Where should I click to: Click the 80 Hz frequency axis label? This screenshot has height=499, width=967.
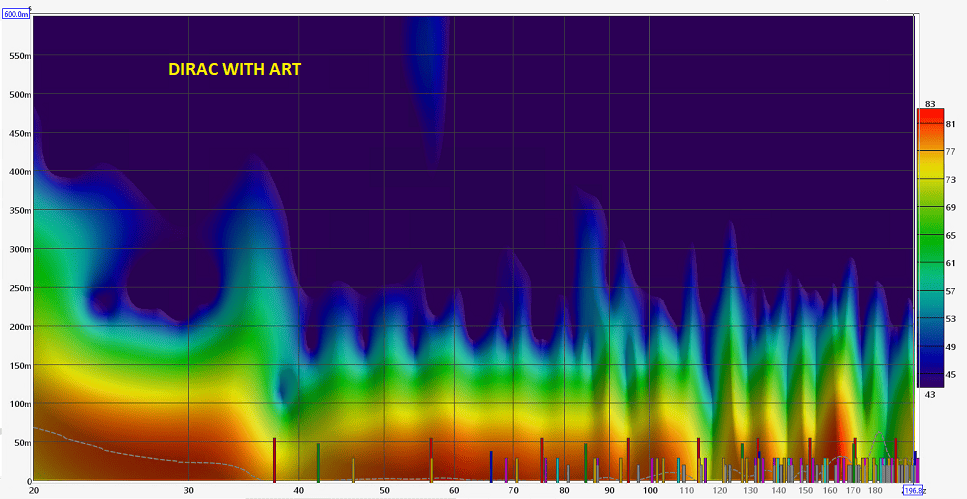coord(564,490)
